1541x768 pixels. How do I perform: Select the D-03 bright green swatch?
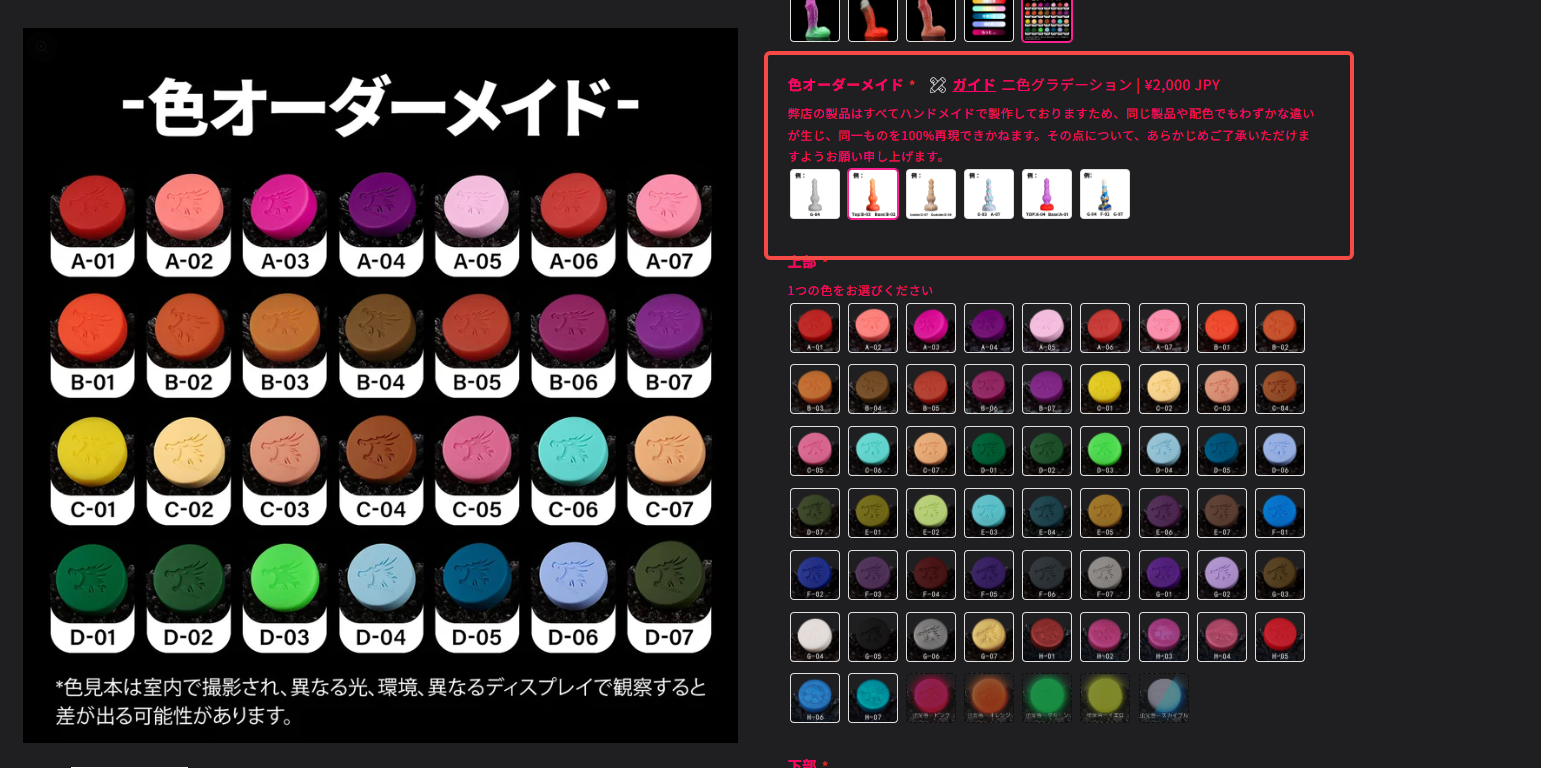(1104, 451)
